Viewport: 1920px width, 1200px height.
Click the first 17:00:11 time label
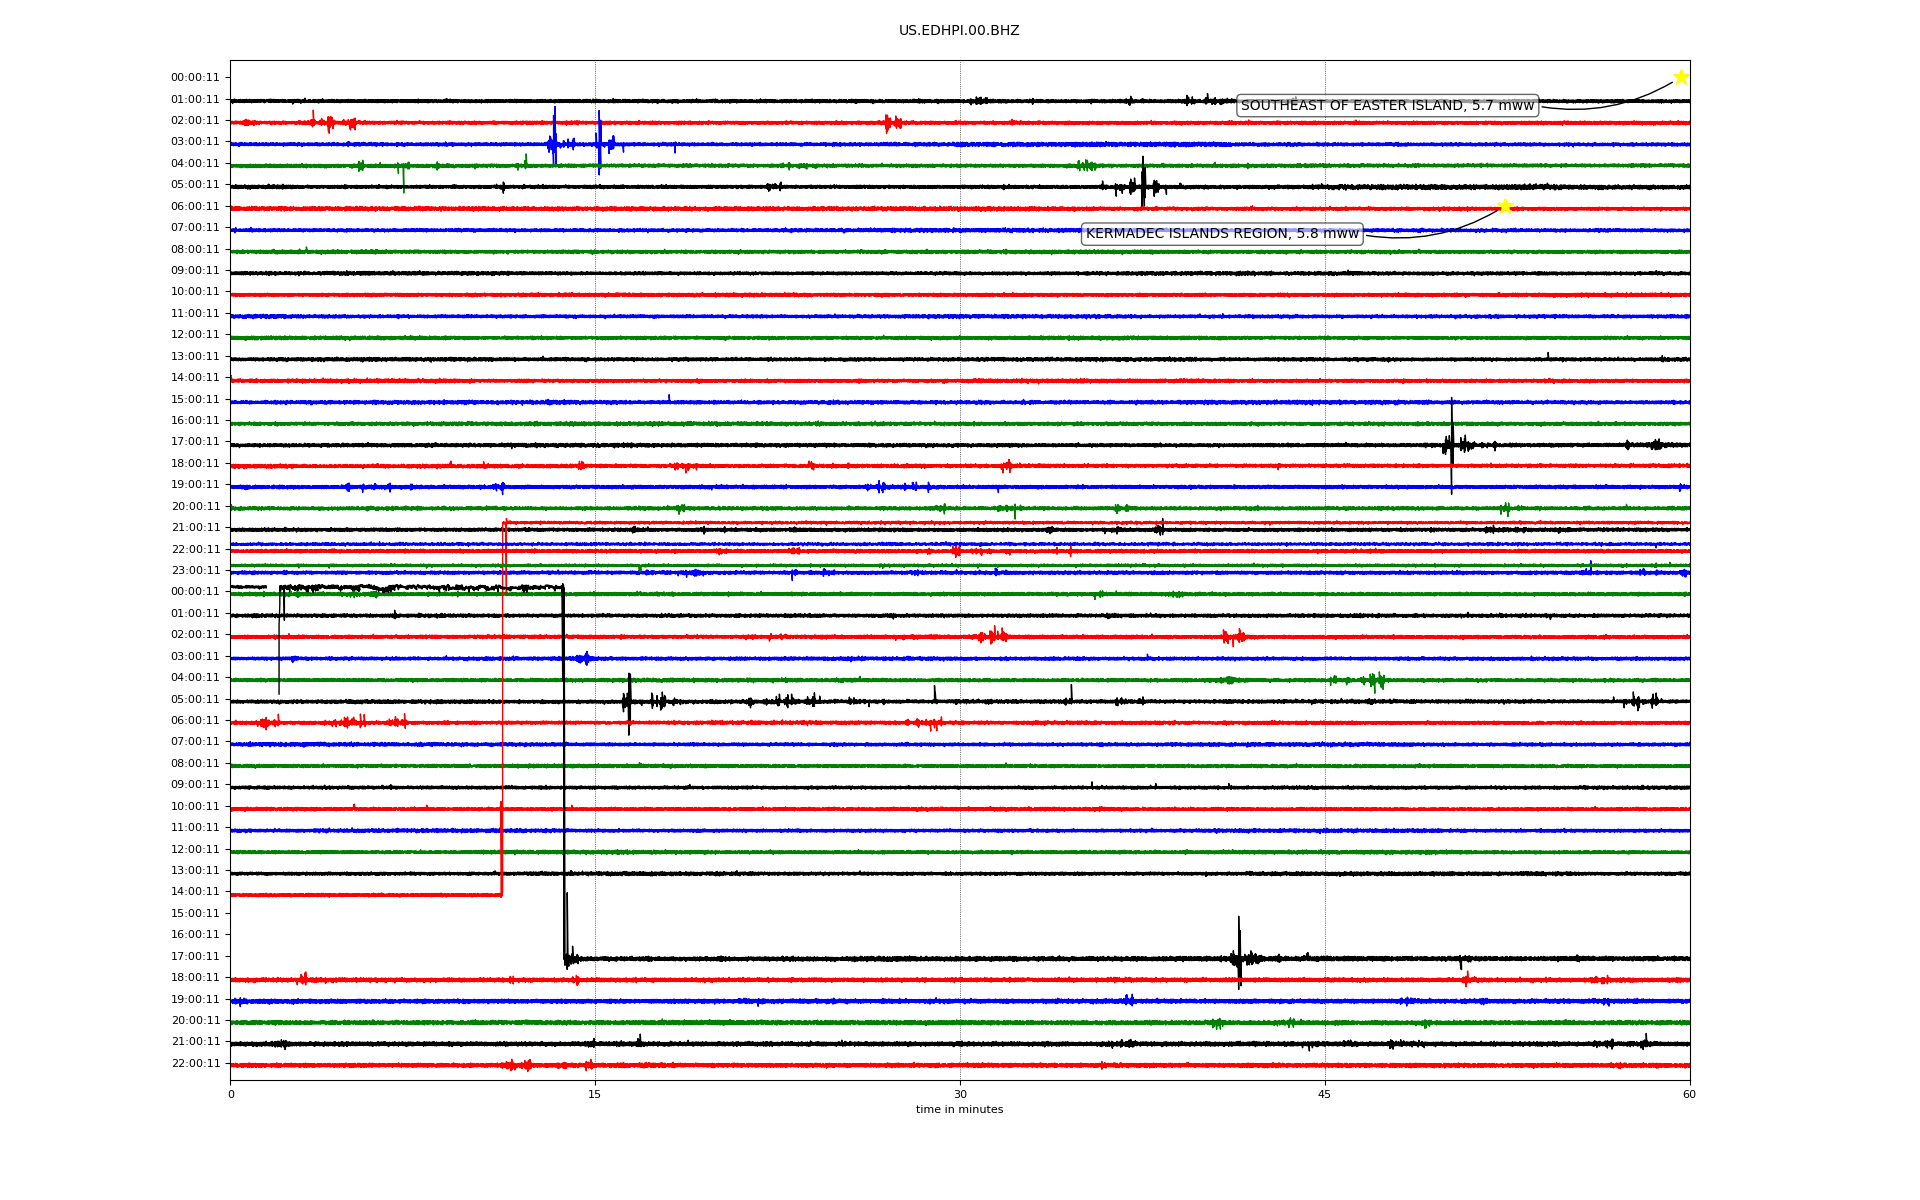click(195, 442)
